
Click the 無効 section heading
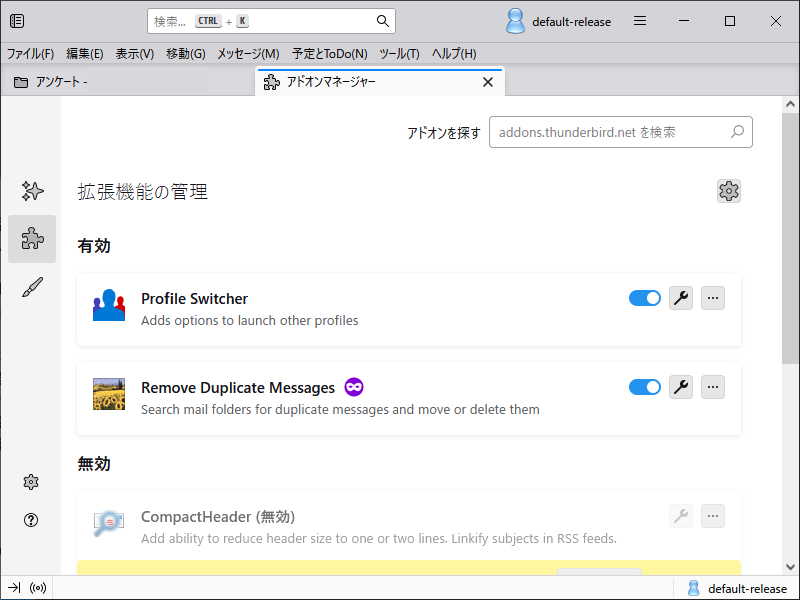tap(94, 464)
